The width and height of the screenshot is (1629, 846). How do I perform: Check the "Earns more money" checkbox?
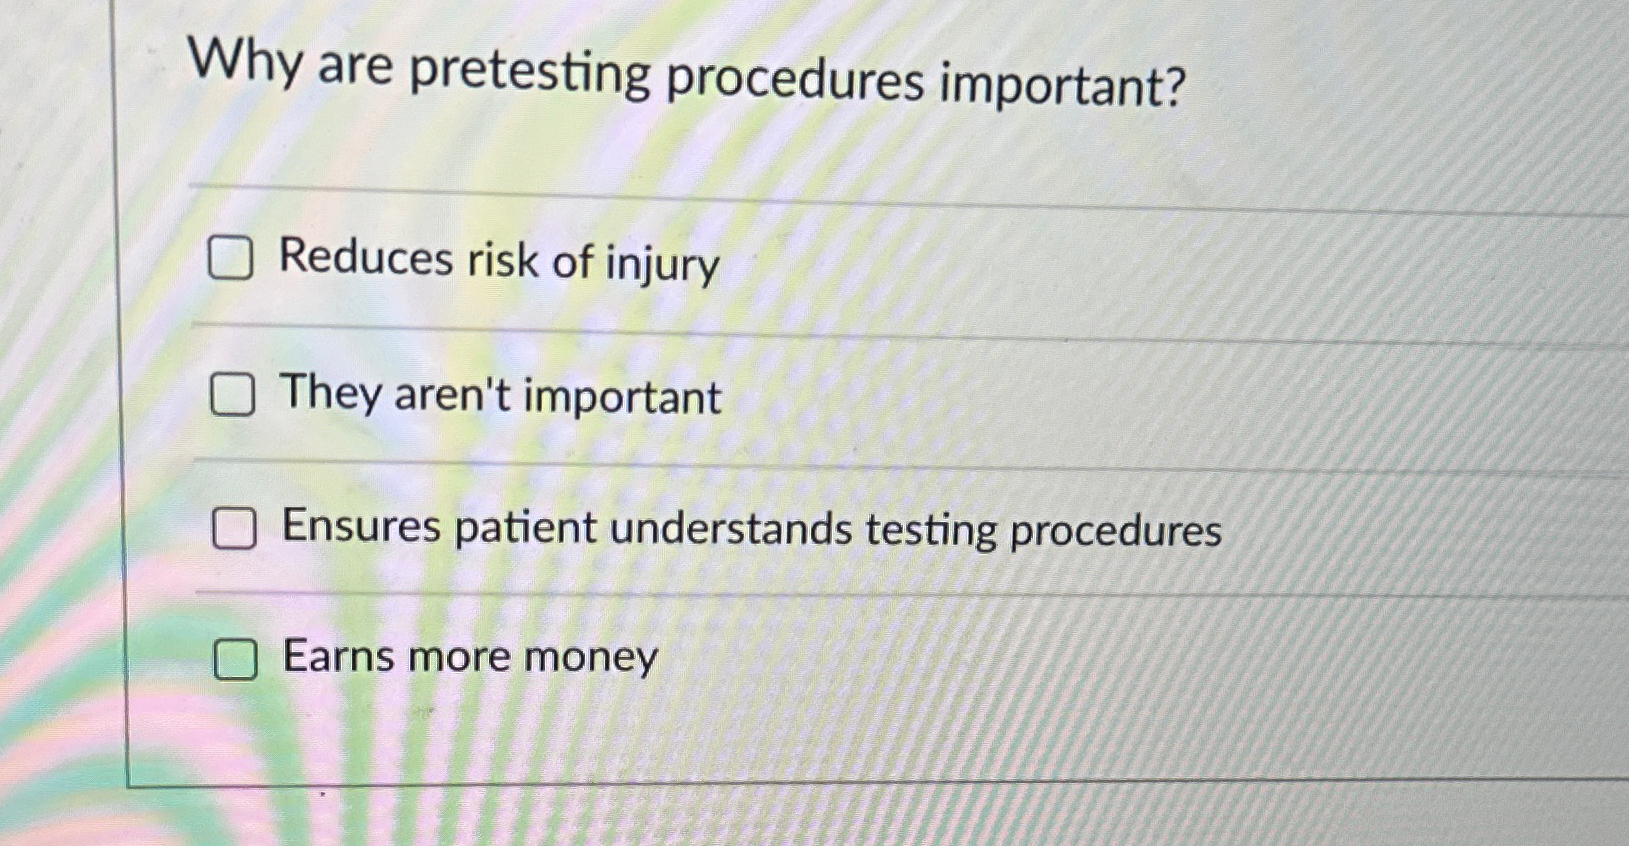(x=234, y=659)
